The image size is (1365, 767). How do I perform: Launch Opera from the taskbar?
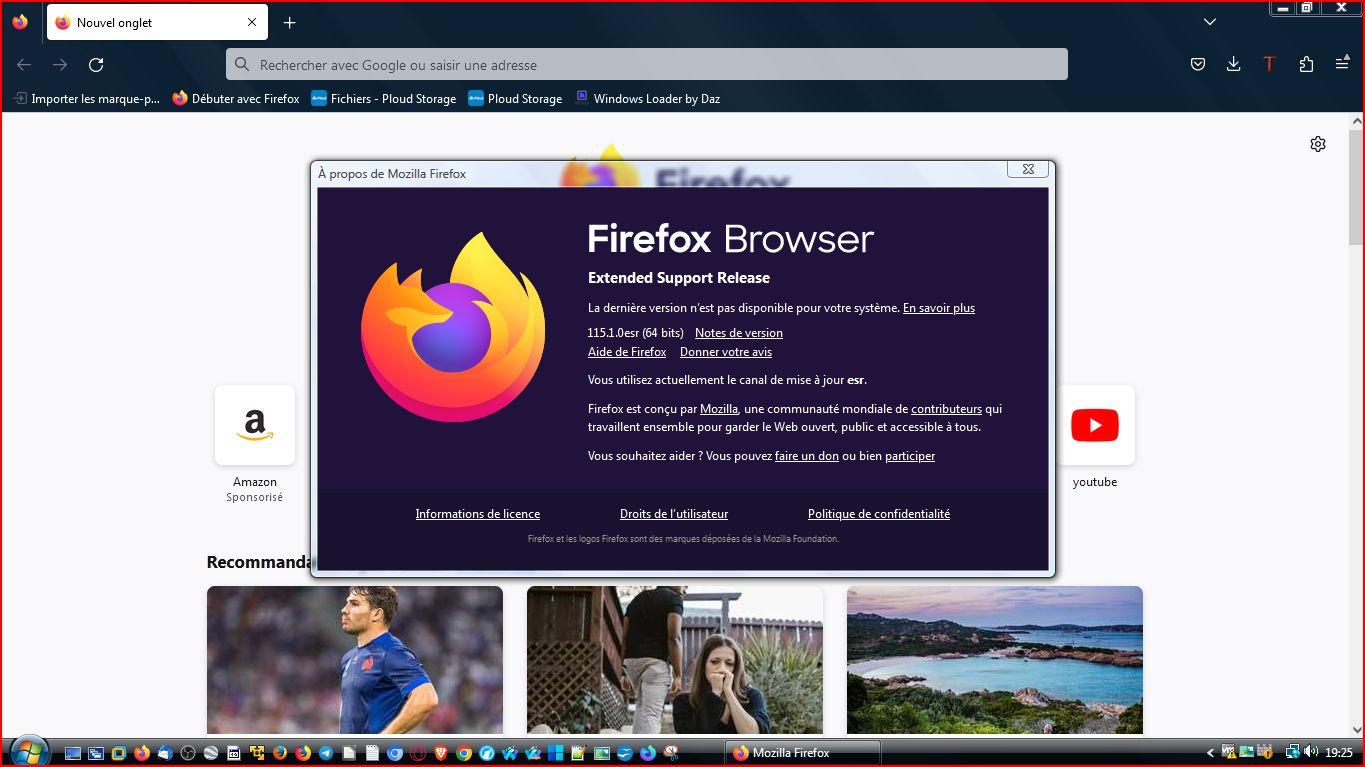[419, 753]
